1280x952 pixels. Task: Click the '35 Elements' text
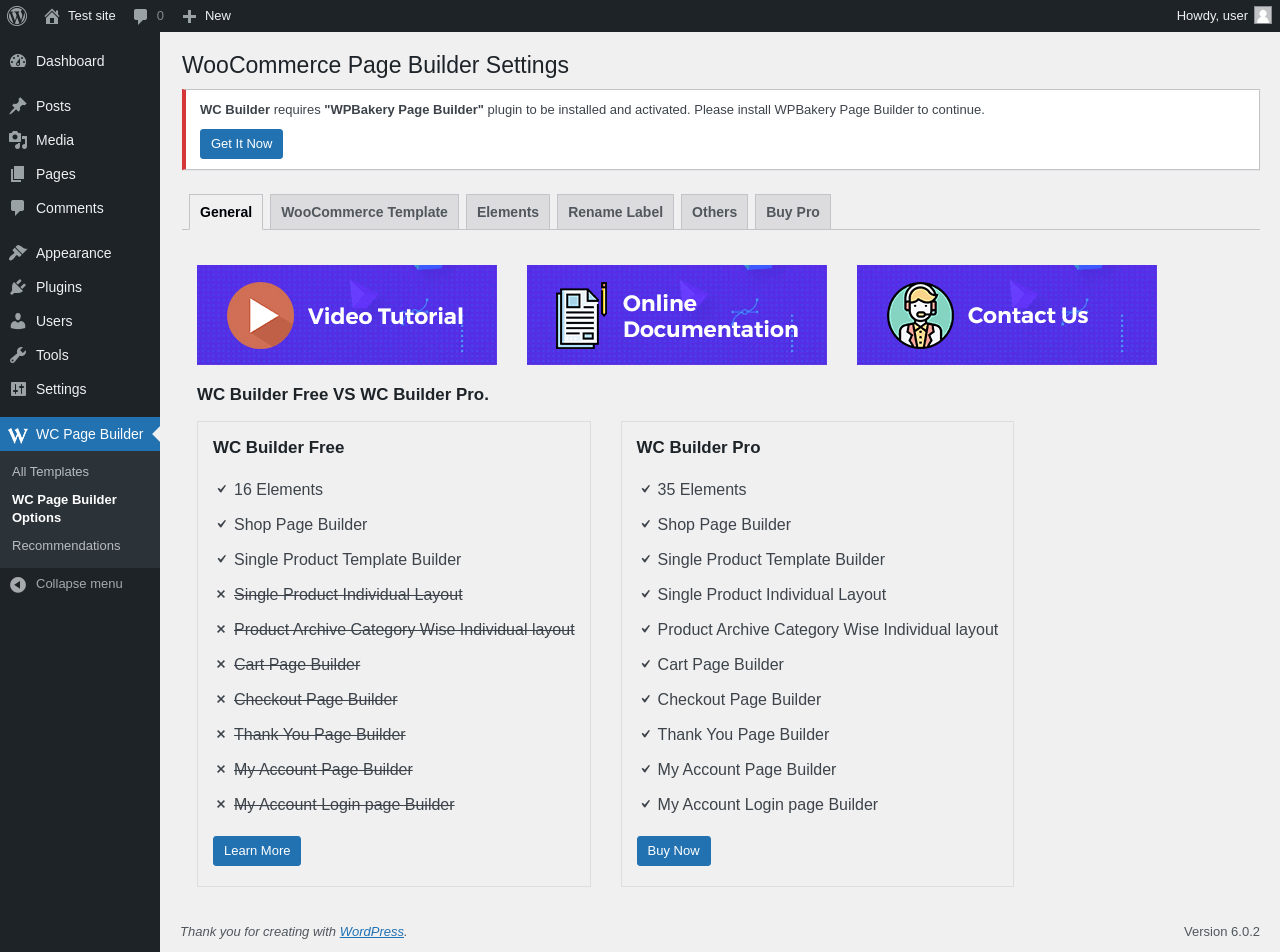point(702,490)
